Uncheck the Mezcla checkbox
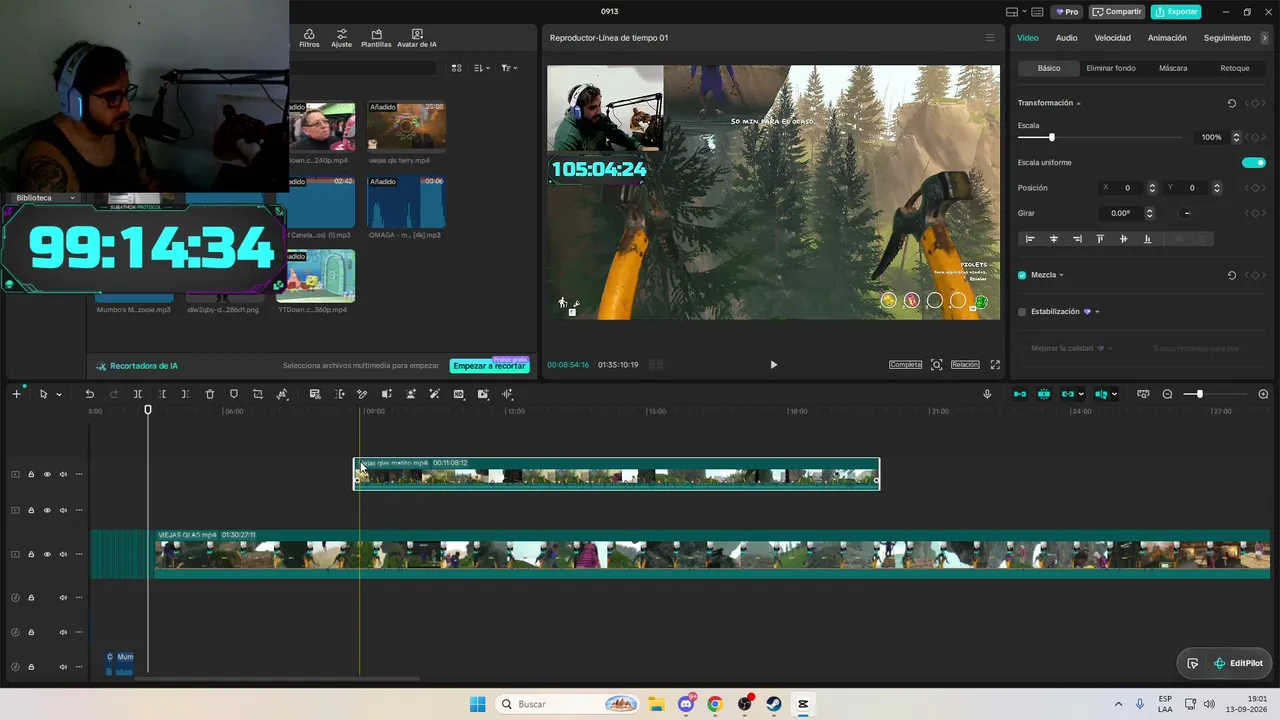The height and width of the screenshot is (720, 1280). pos(1022,275)
